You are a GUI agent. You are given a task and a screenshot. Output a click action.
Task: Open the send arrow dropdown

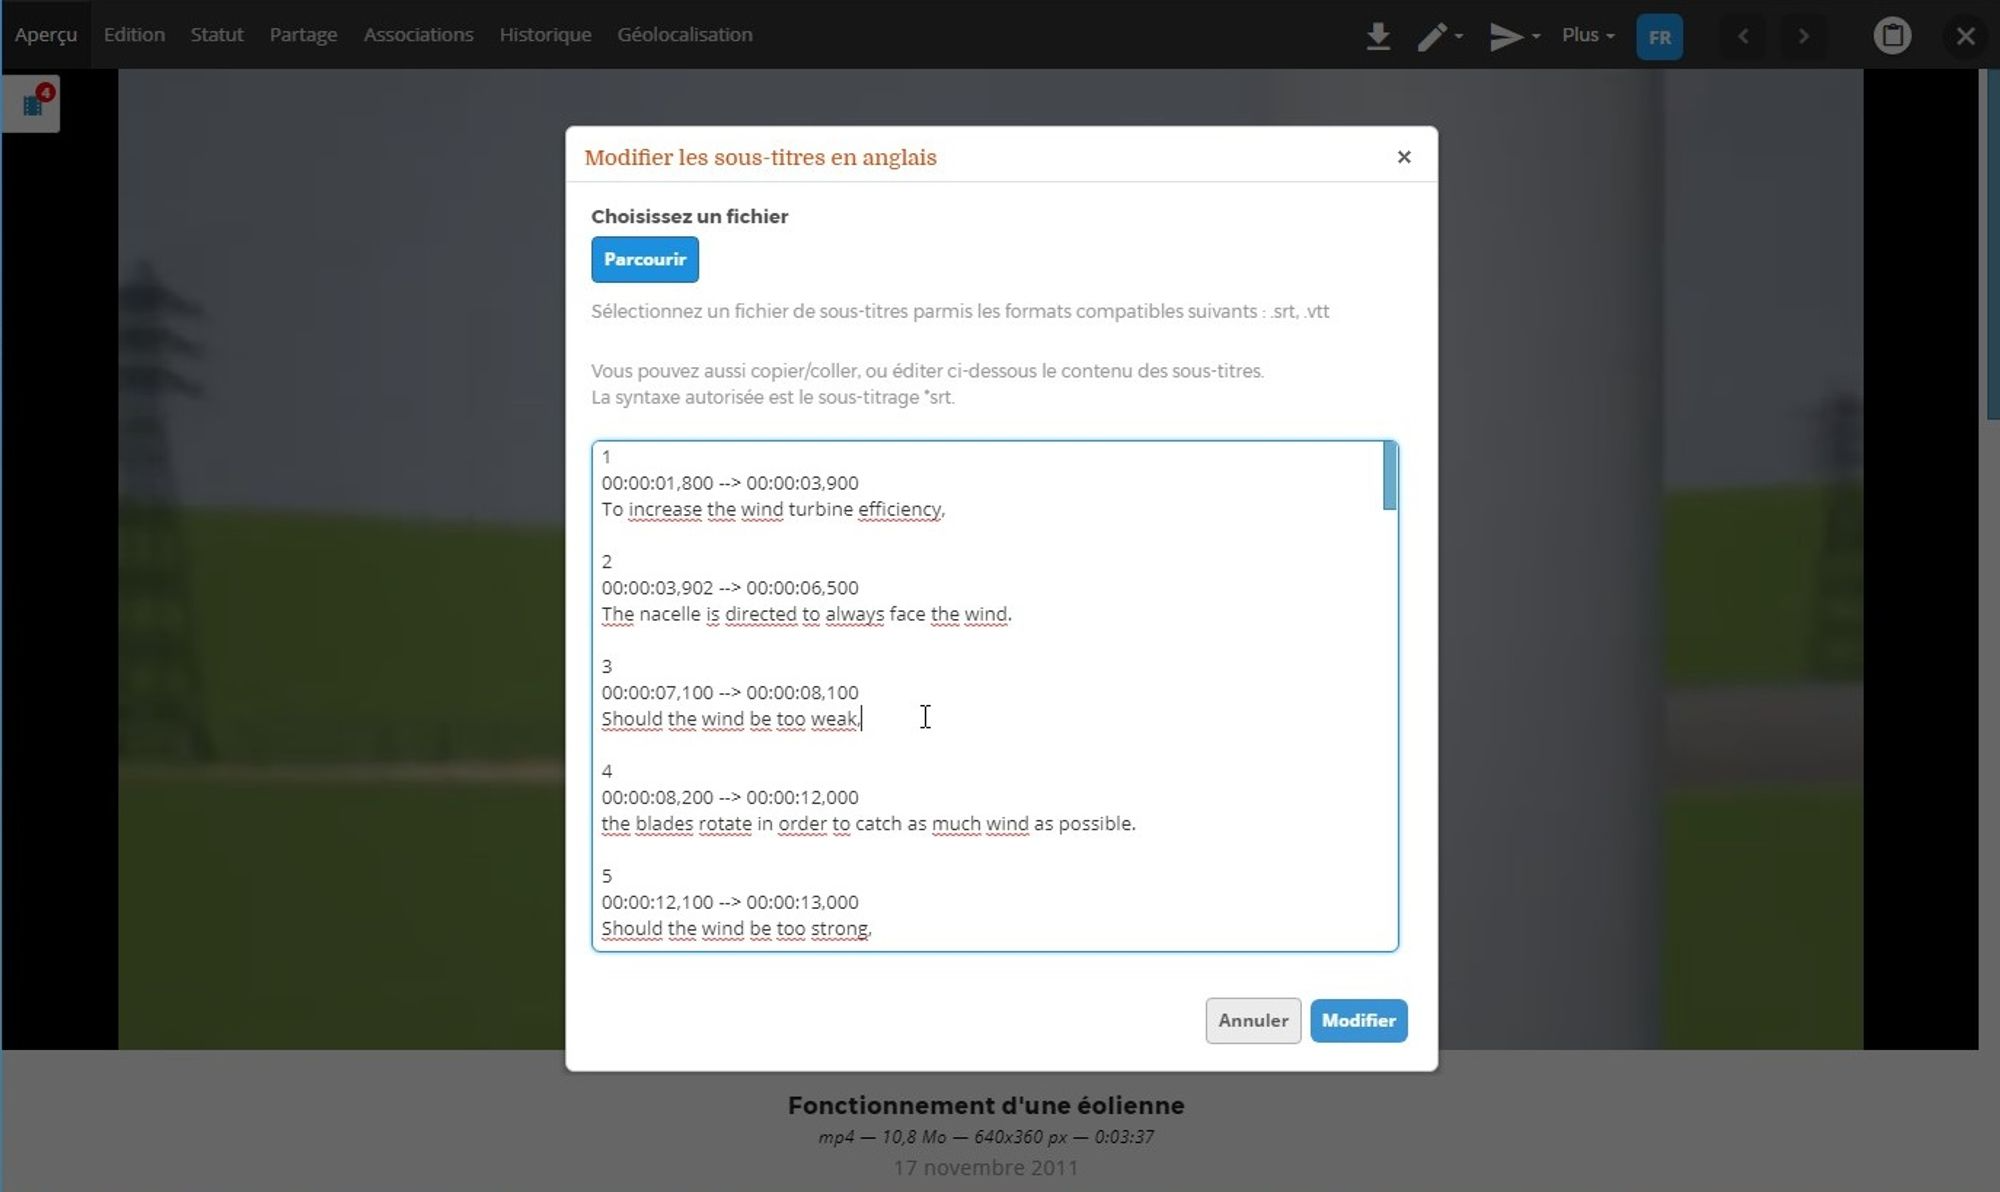tap(1513, 36)
